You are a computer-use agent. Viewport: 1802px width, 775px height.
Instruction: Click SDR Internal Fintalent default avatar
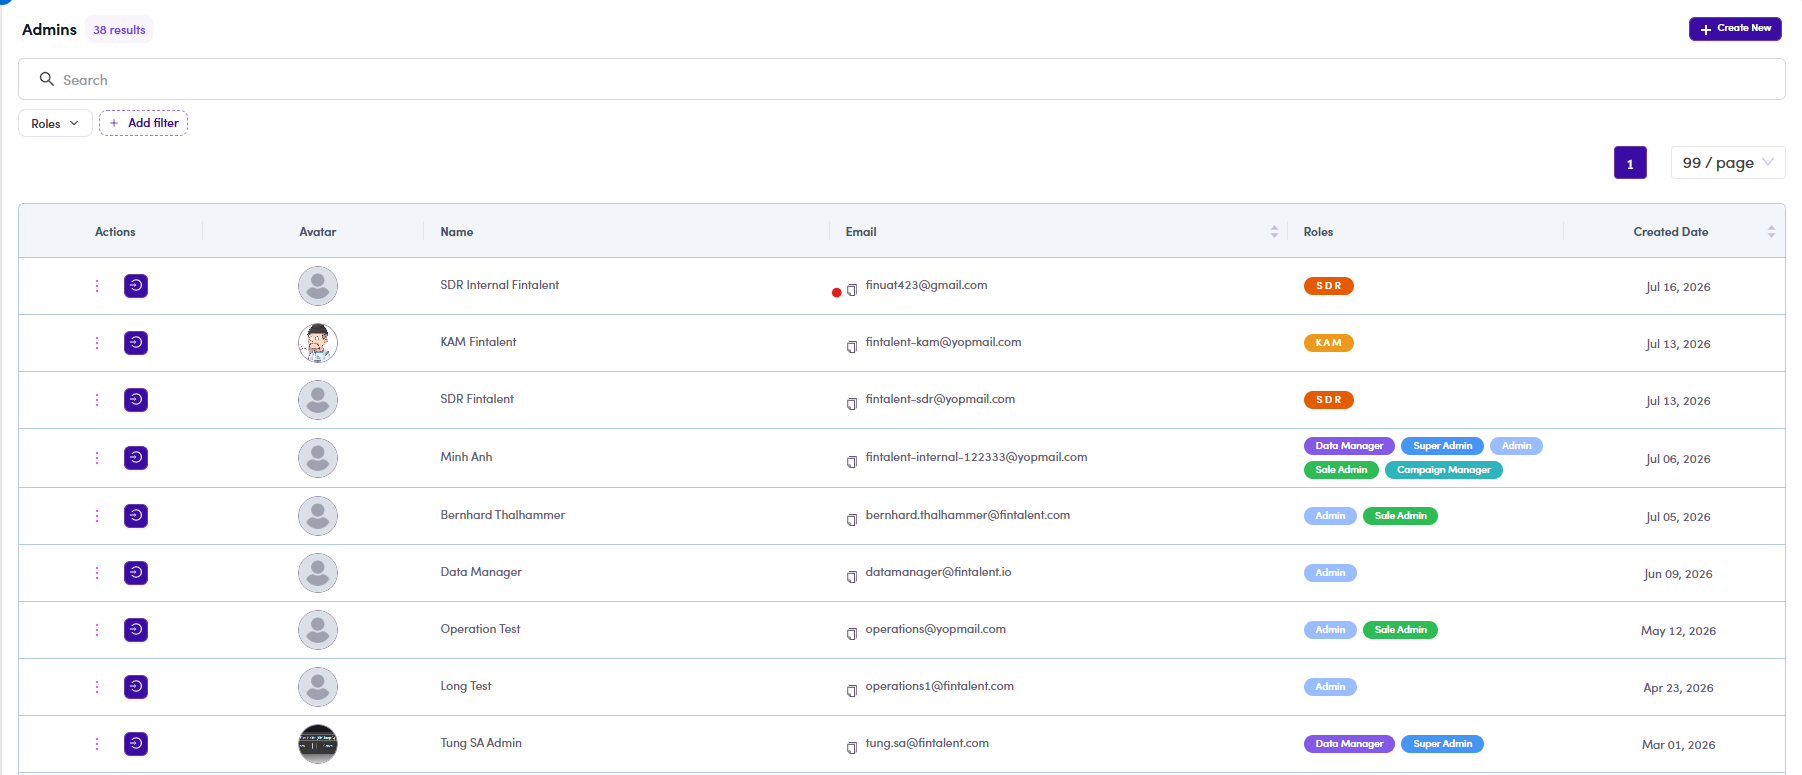pyautogui.click(x=318, y=286)
